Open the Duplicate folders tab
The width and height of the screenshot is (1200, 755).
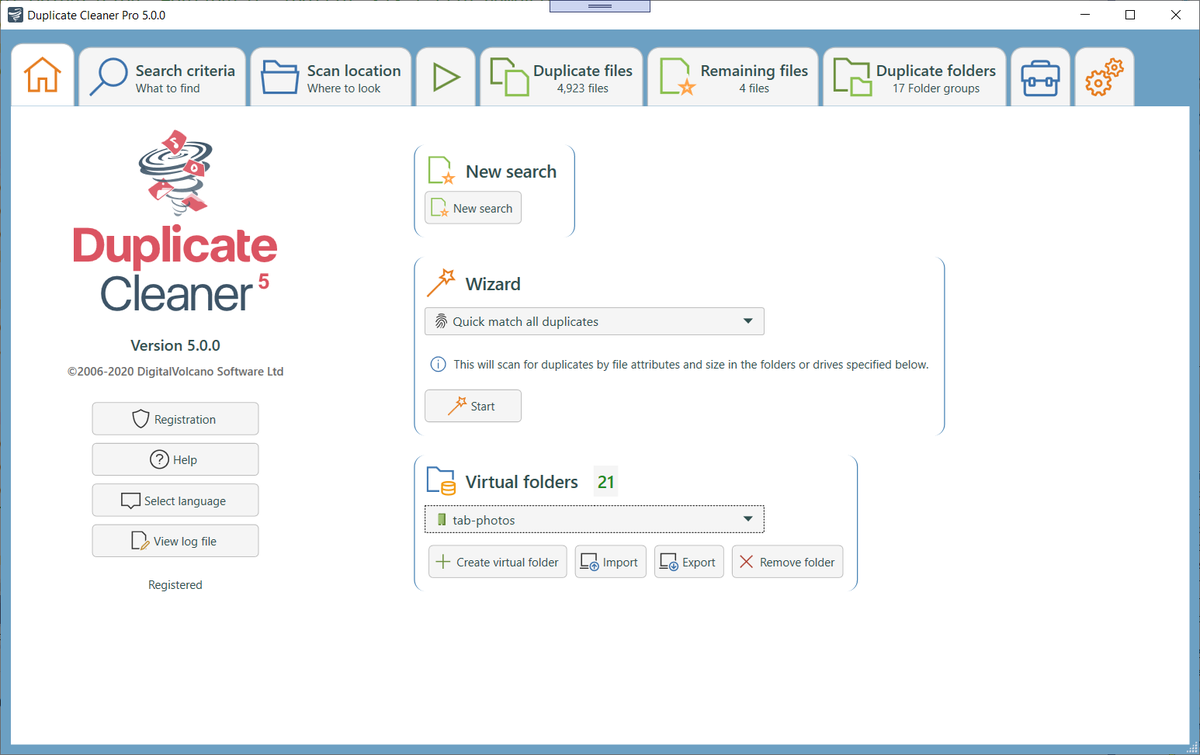tap(914, 77)
